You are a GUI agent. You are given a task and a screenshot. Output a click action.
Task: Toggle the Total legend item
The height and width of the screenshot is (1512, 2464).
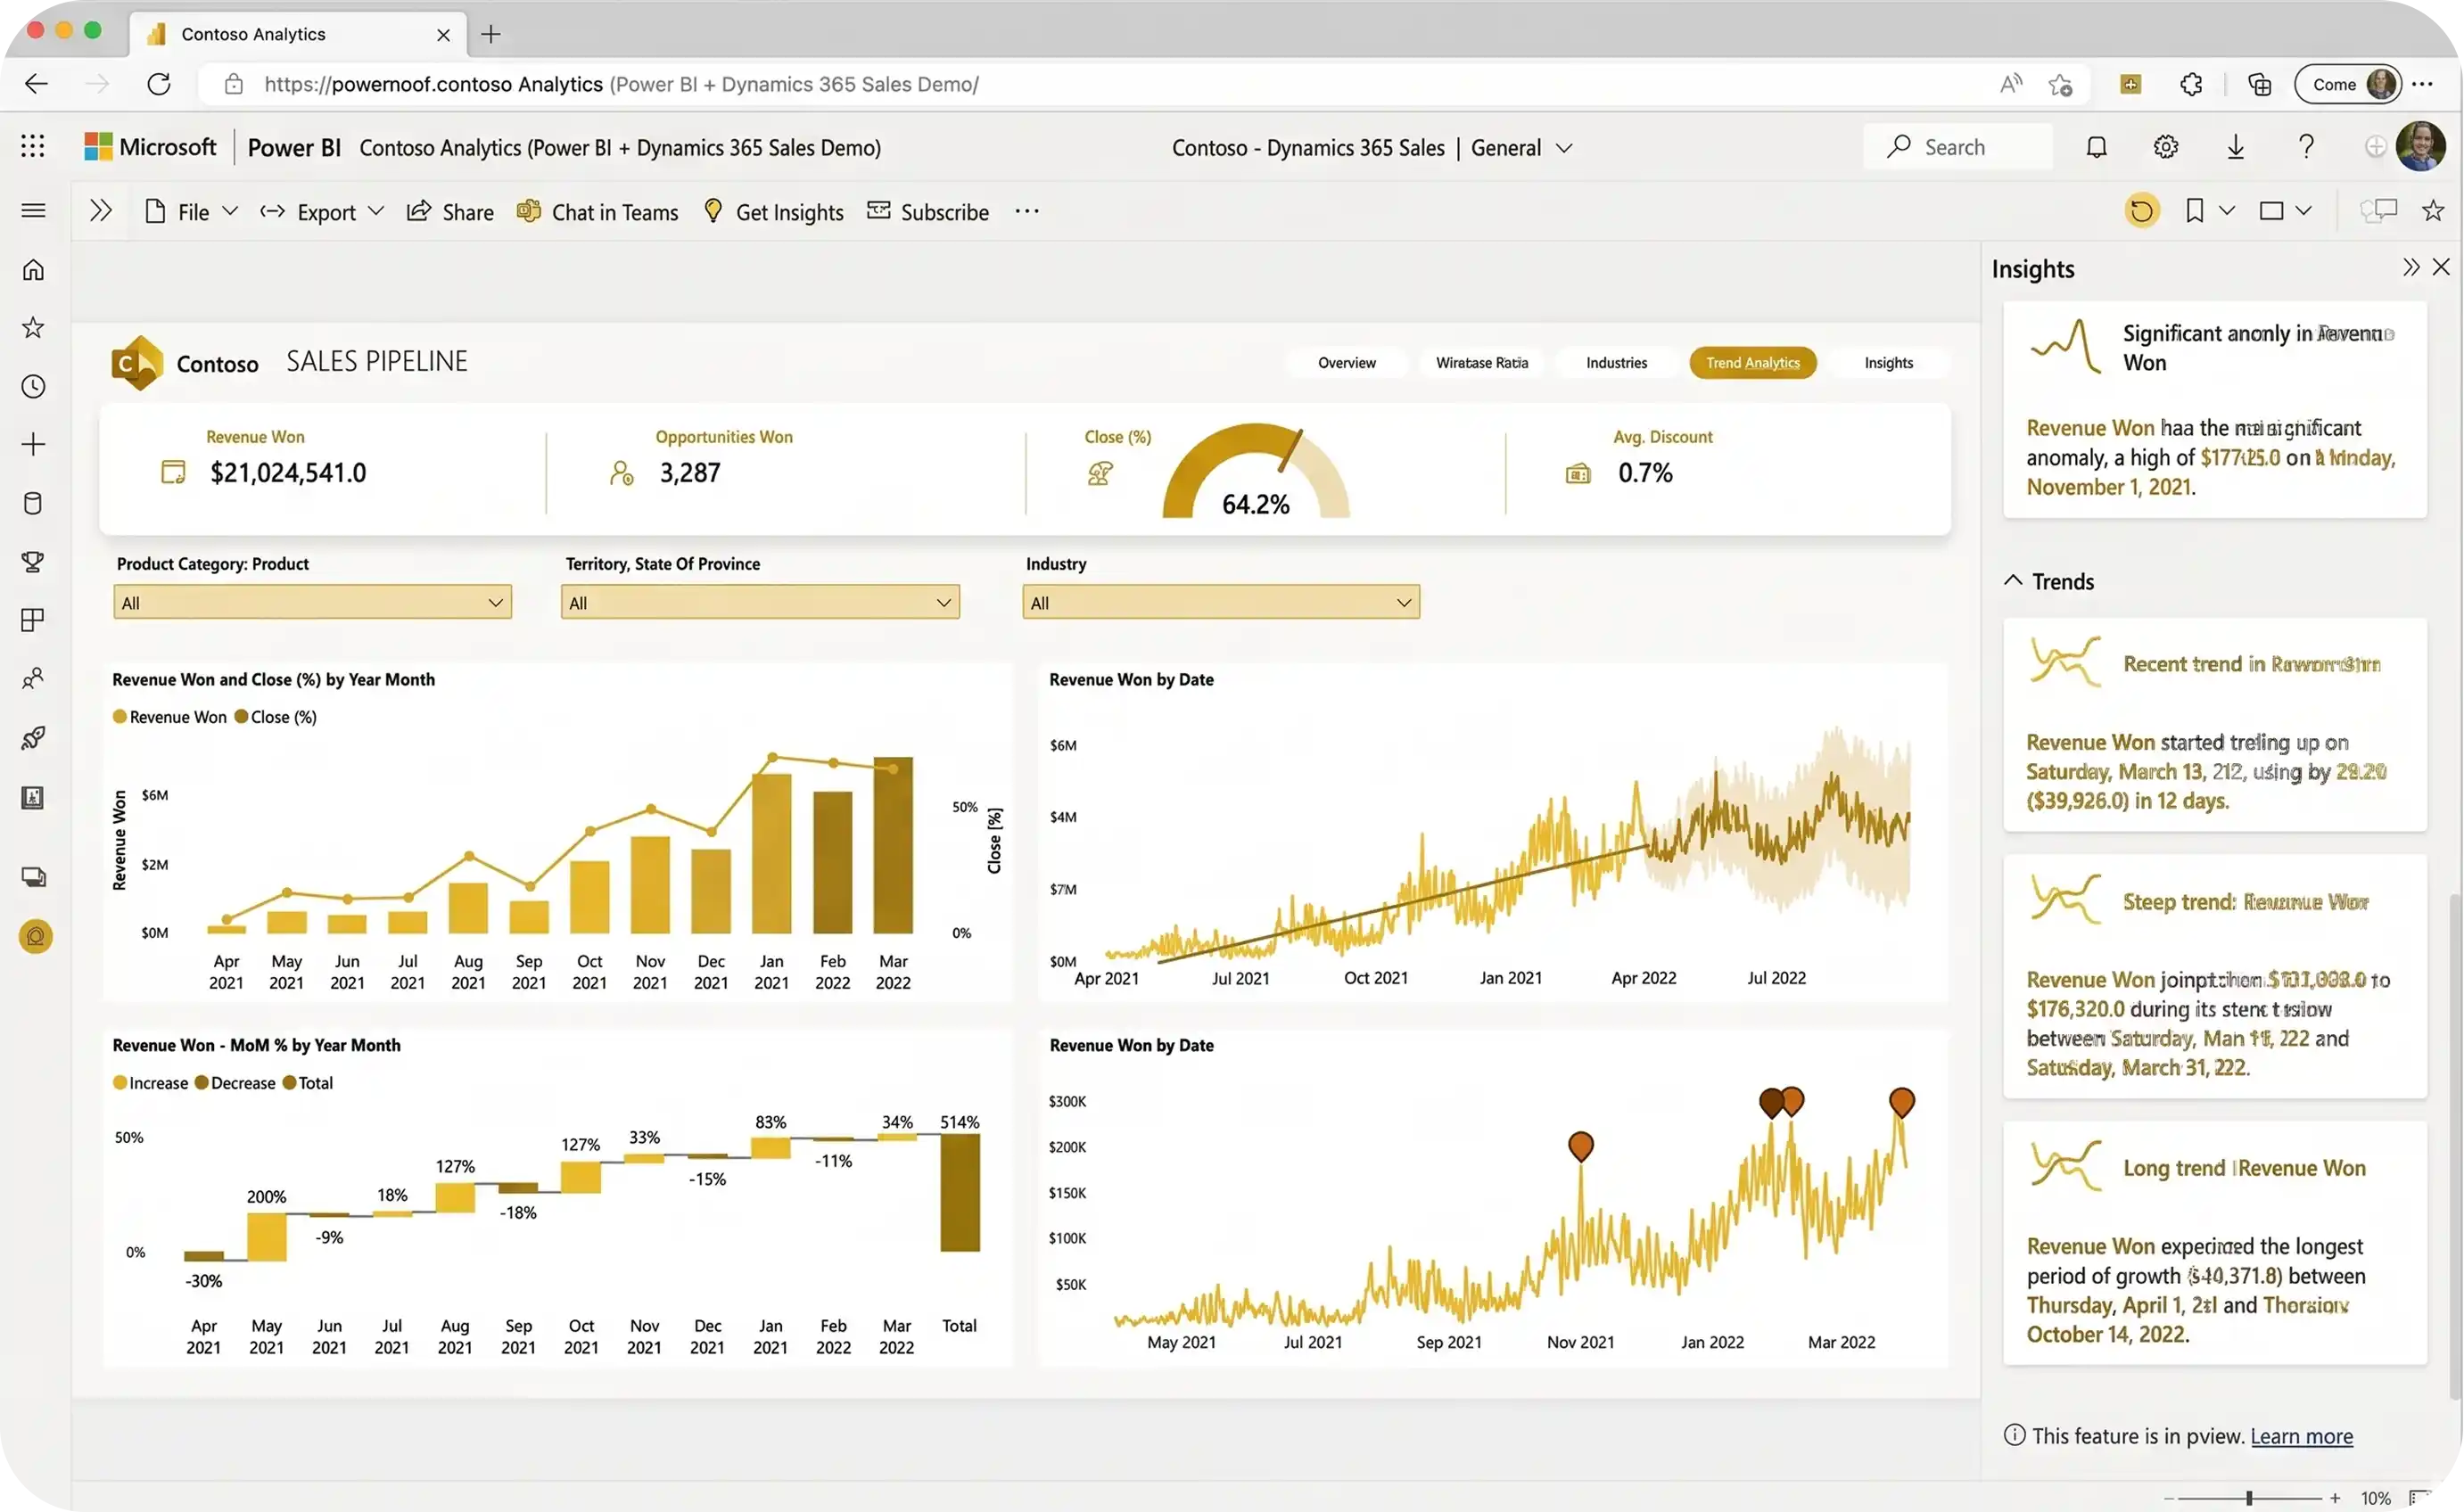pos(308,1083)
